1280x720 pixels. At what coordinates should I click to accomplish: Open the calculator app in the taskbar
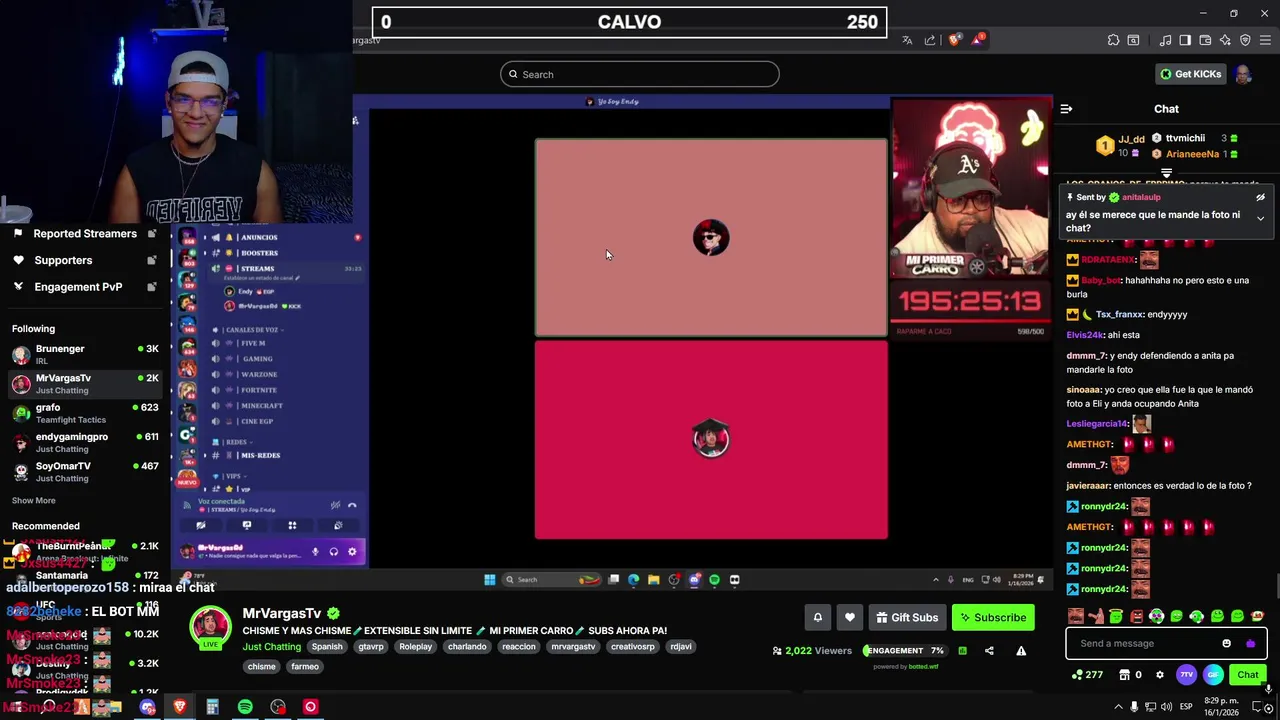[212, 707]
